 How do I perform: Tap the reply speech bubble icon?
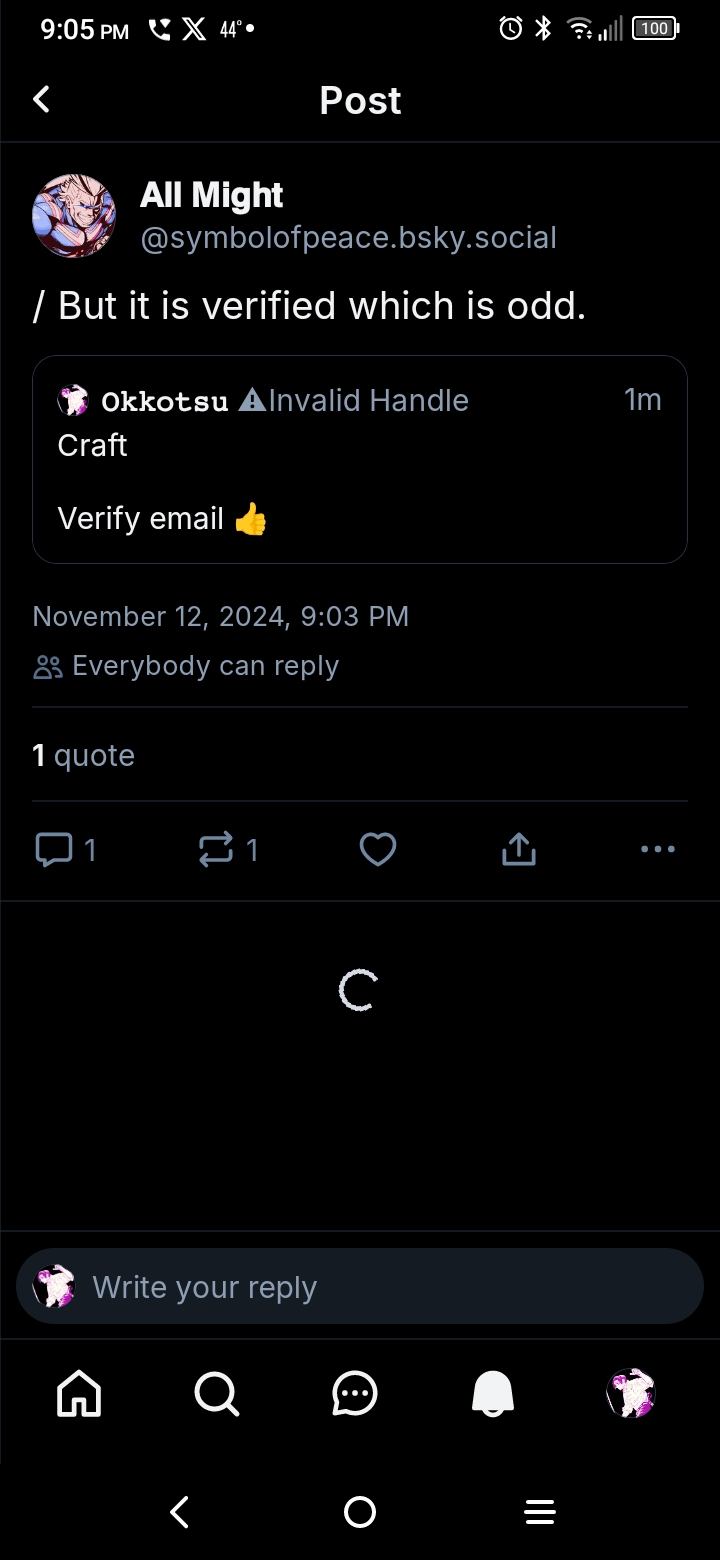[54, 850]
